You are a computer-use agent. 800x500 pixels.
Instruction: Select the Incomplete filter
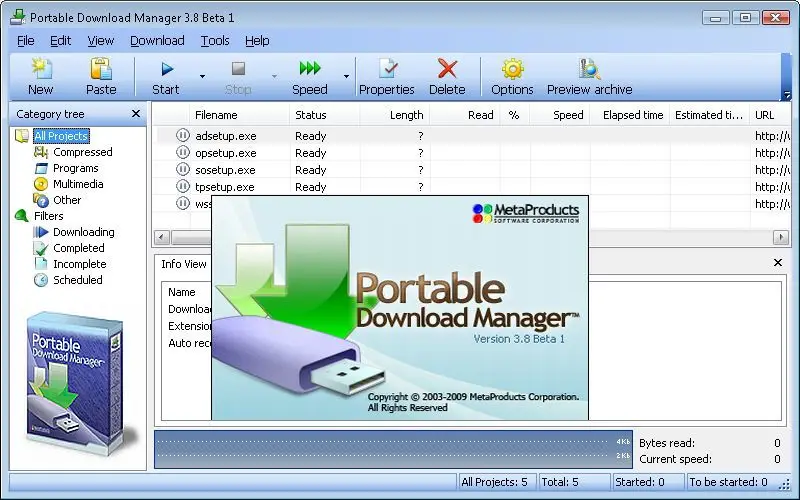click(x=80, y=264)
